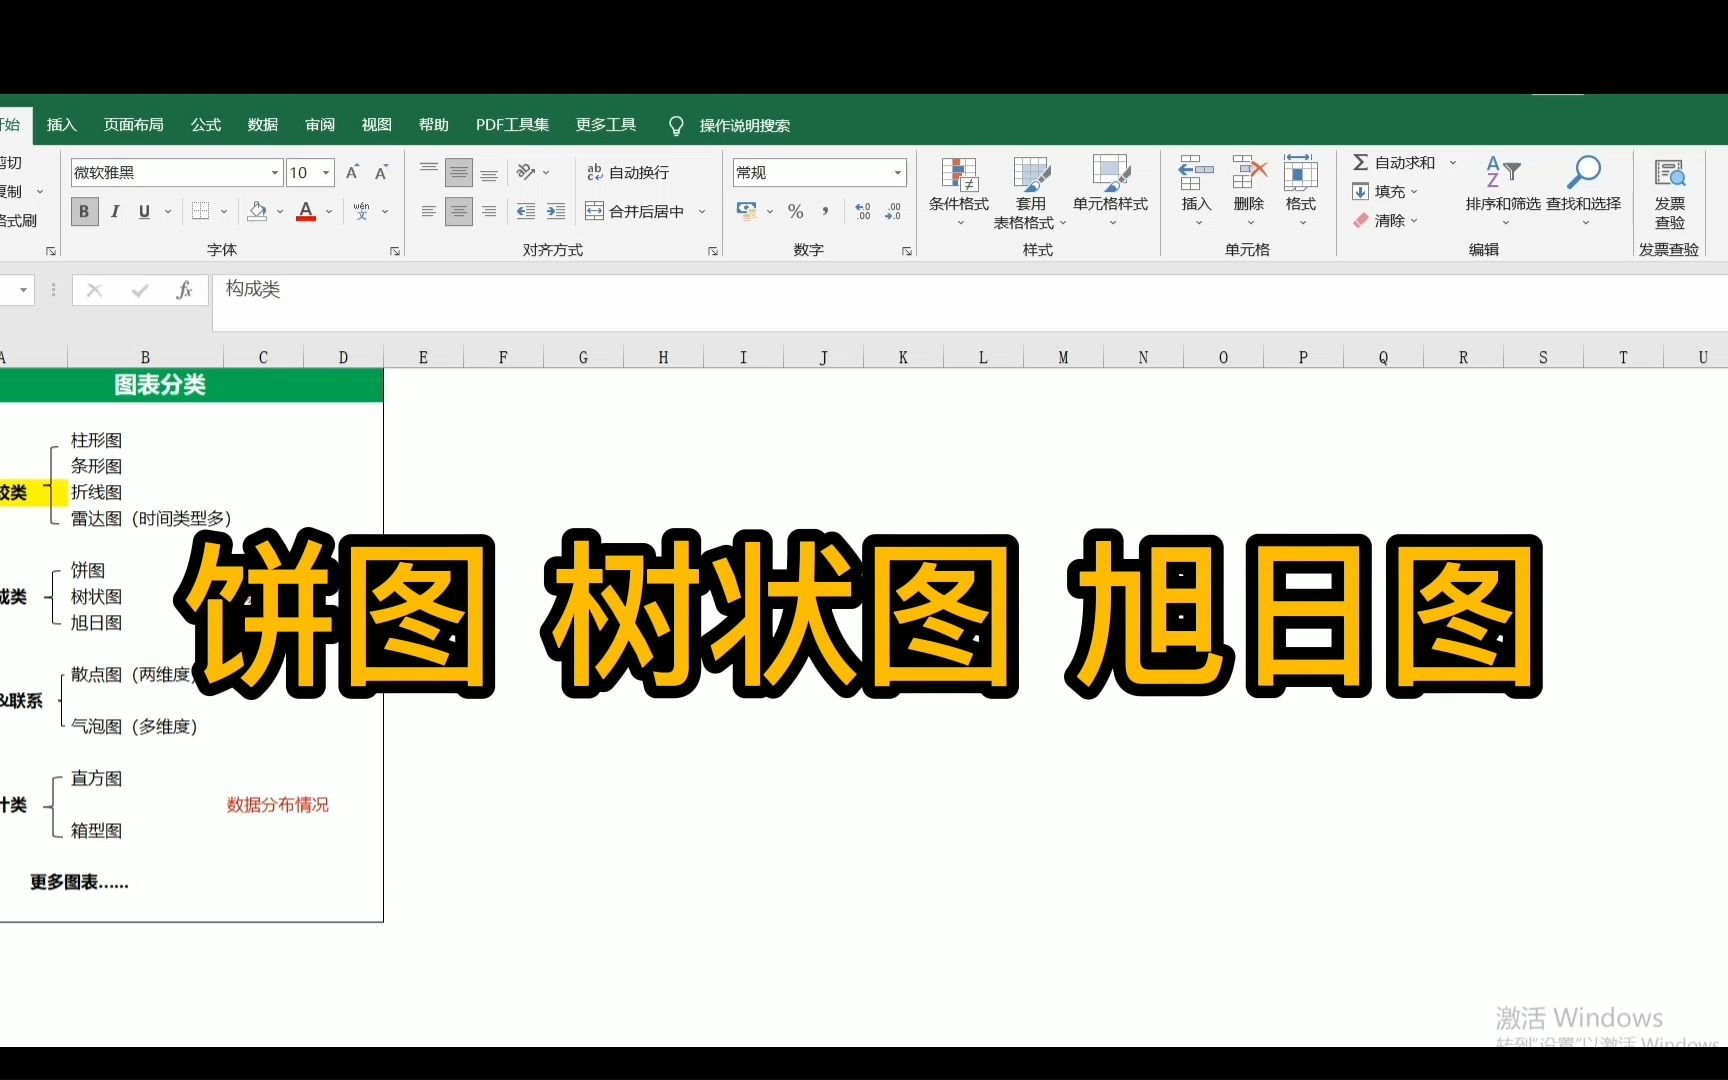Open 单元格样式 cell styles

(1110, 192)
